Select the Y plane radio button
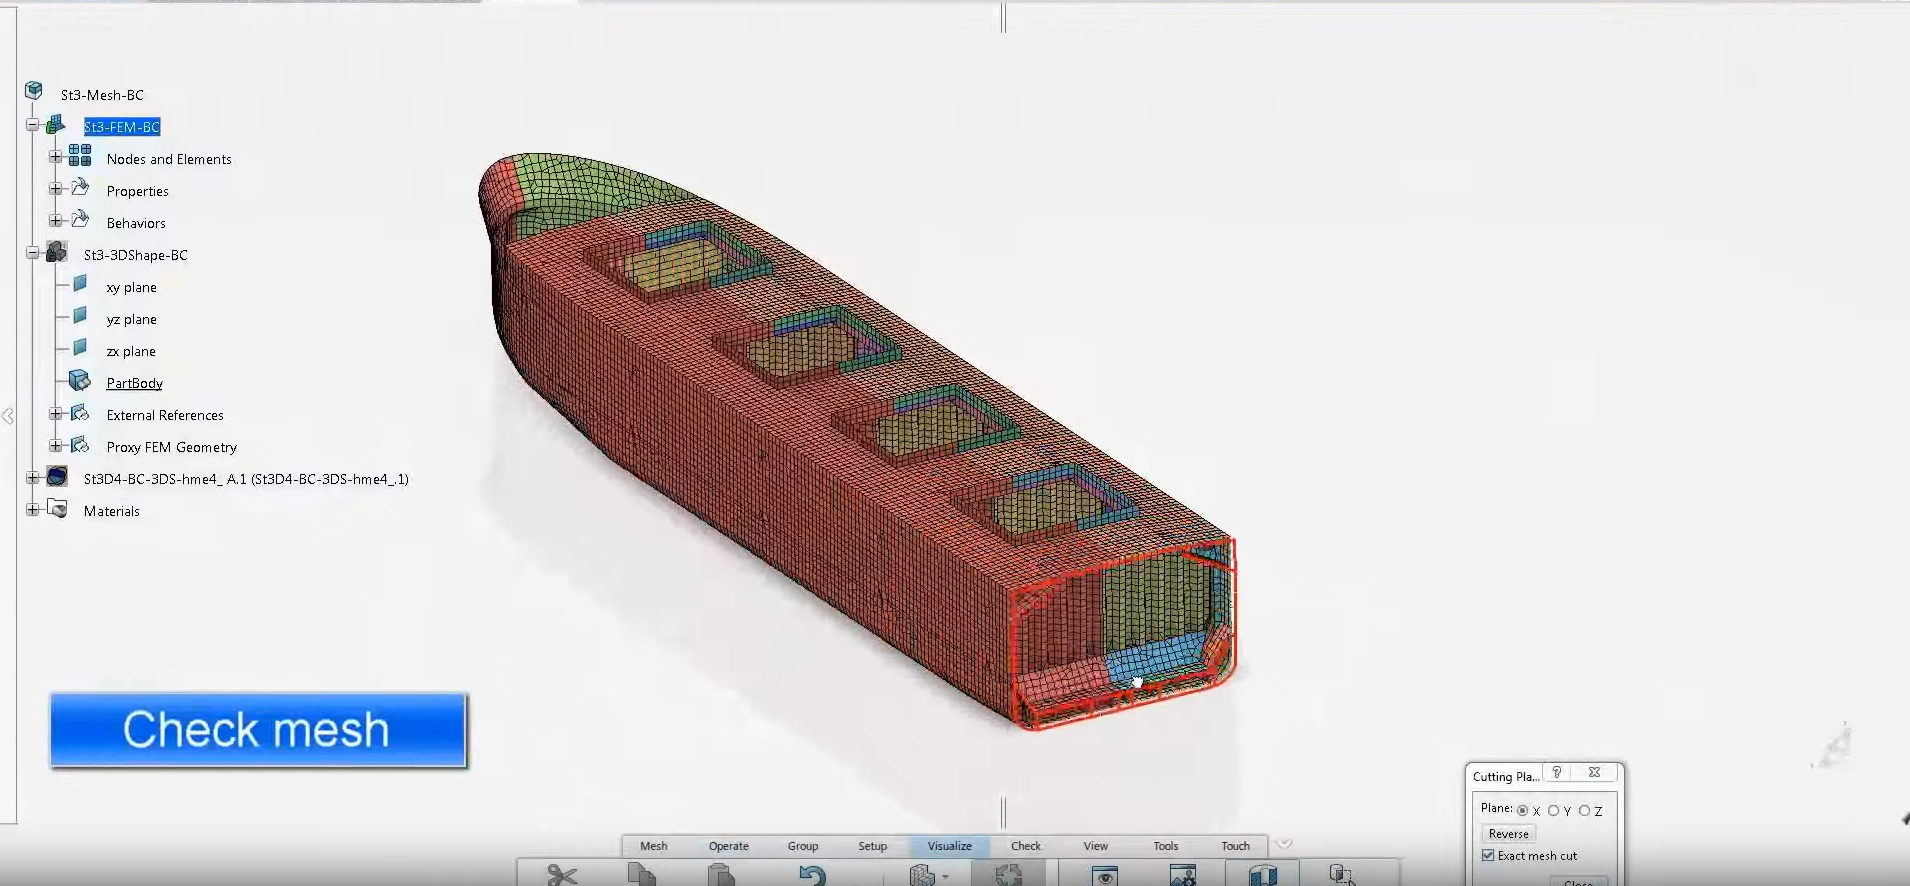 click(1554, 811)
